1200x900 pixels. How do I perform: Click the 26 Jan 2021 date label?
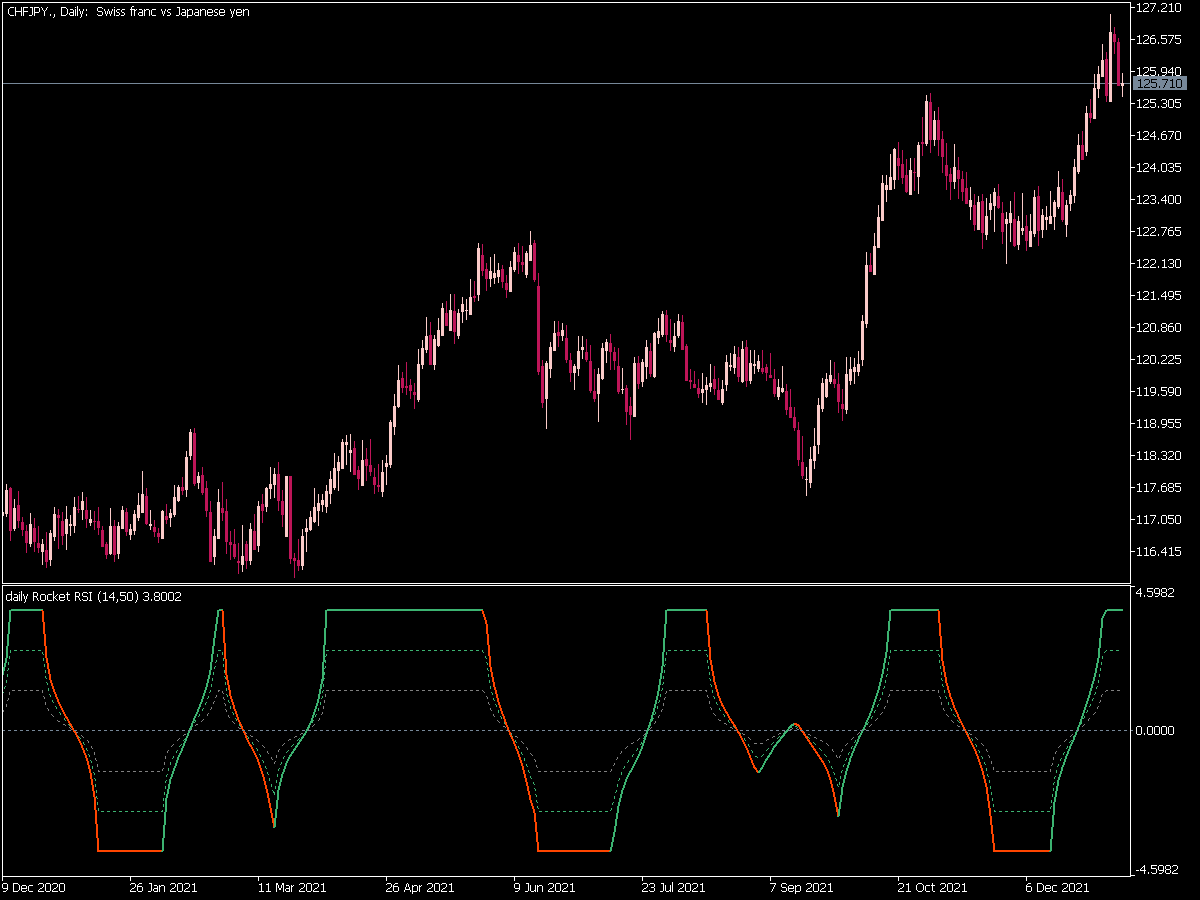point(163,888)
